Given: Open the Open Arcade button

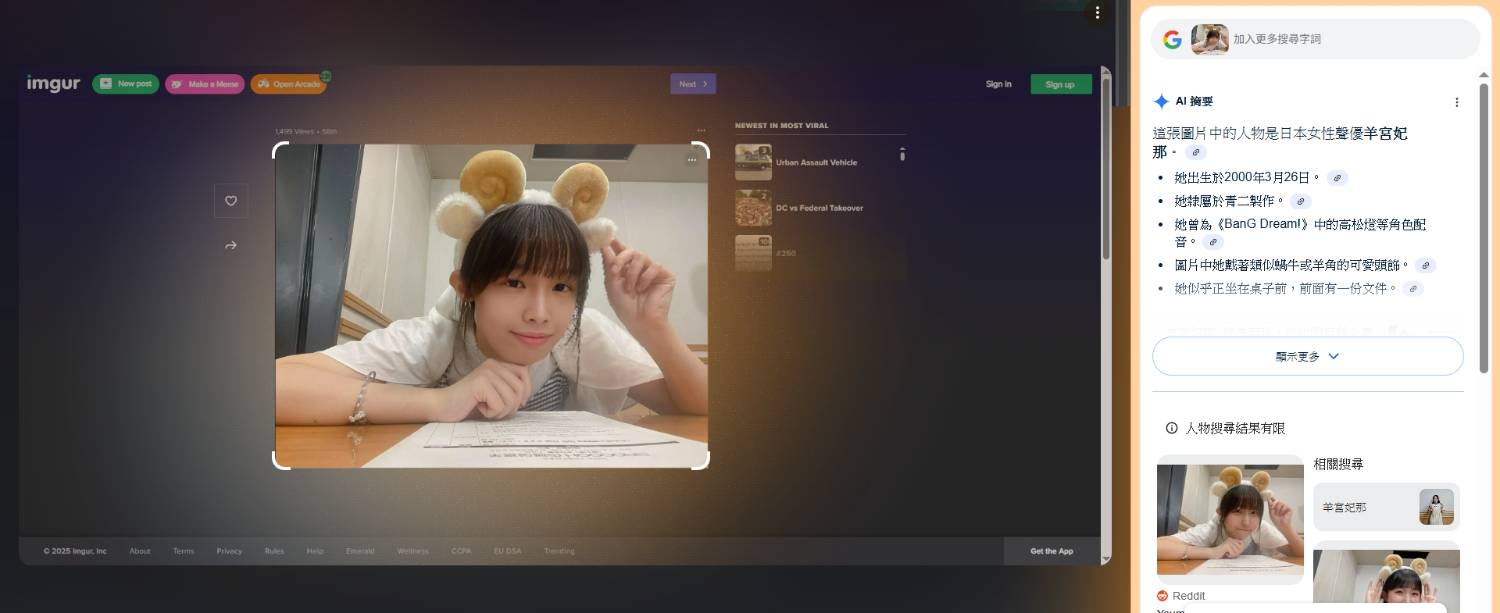Looking at the screenshot, I should click(x=289, y=84).
